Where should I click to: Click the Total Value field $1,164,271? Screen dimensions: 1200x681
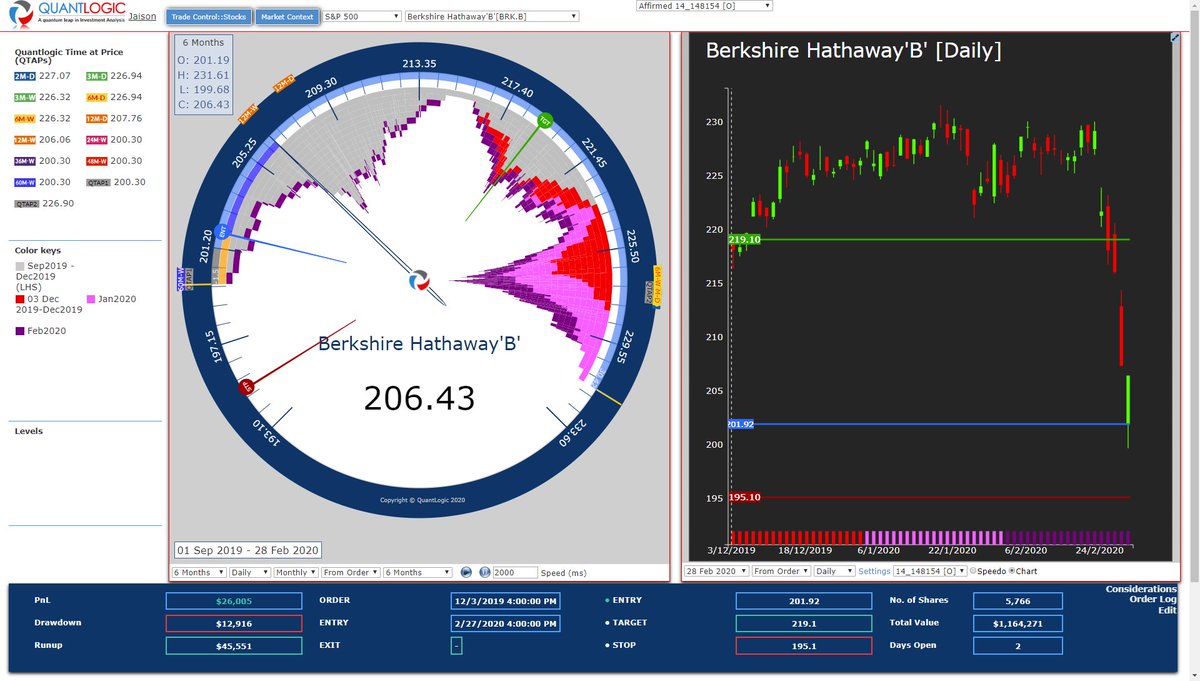coord(1018,623)
